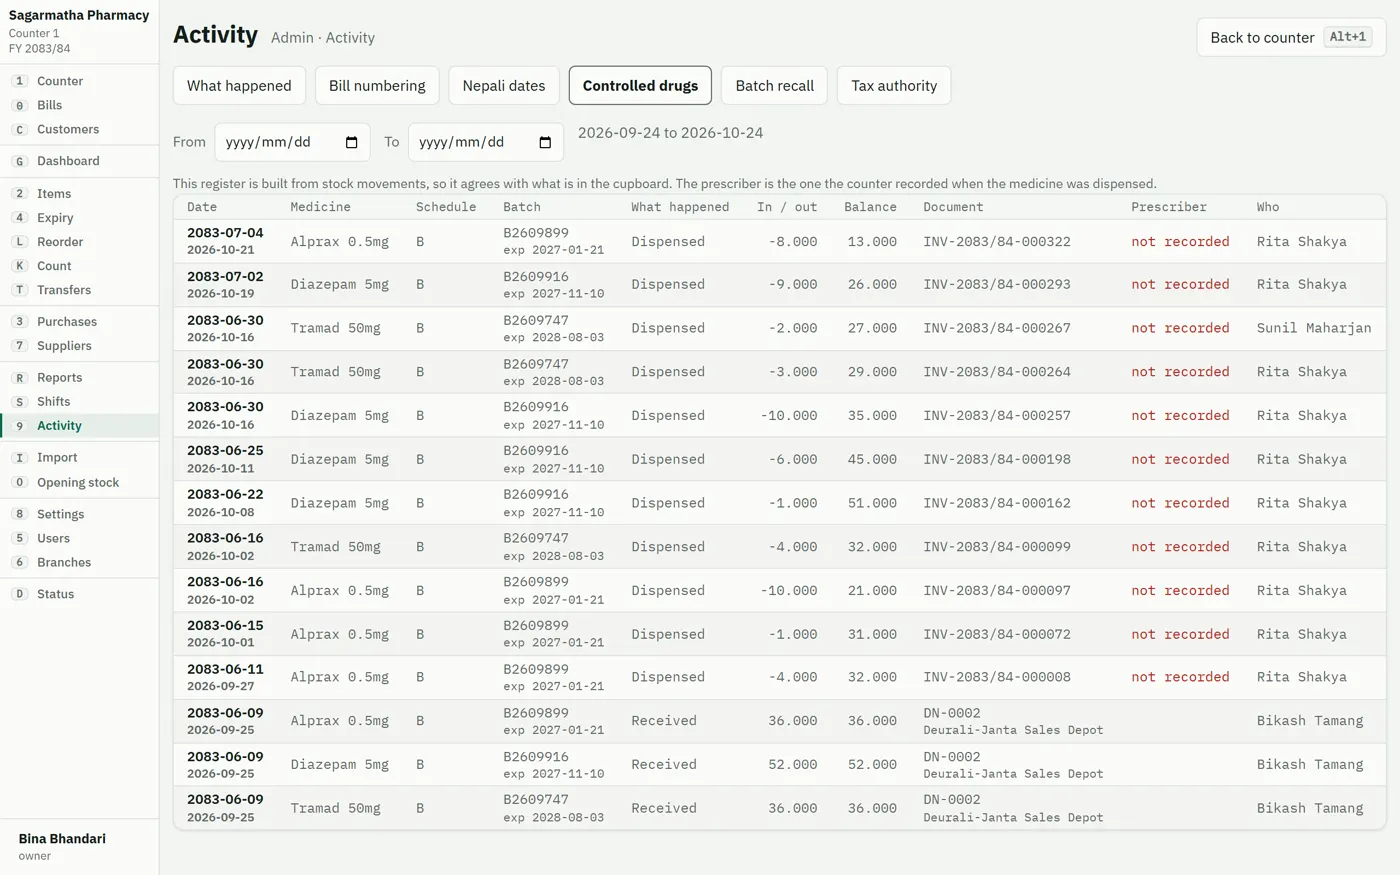Click document INV-2083/84-000008
Screen dimensions: 1400x875
[997, 677]
